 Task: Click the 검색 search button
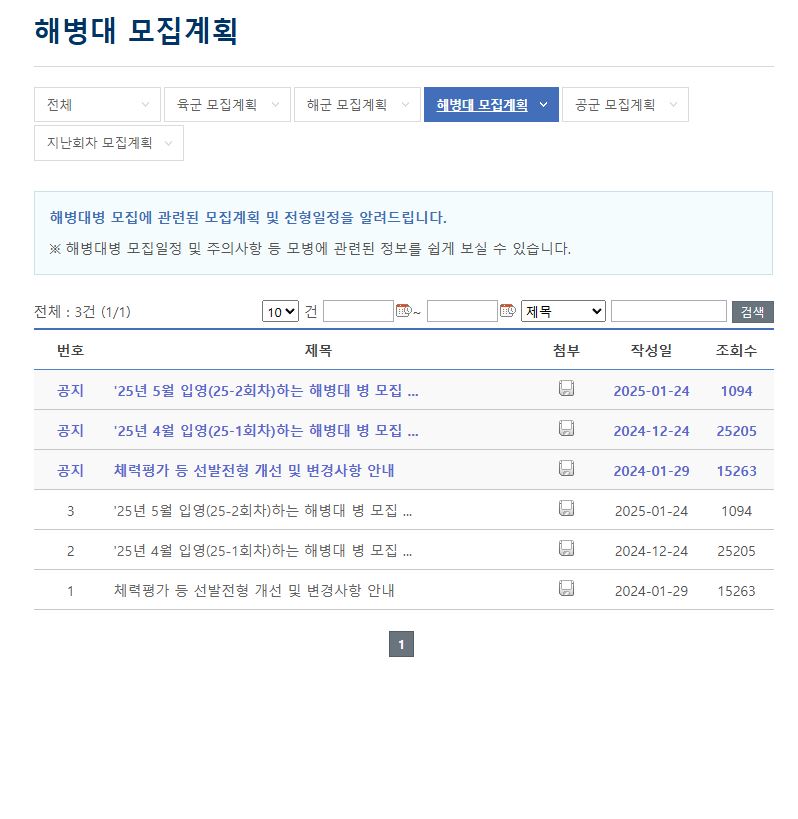pyautogui.click(x=753, y=312)
